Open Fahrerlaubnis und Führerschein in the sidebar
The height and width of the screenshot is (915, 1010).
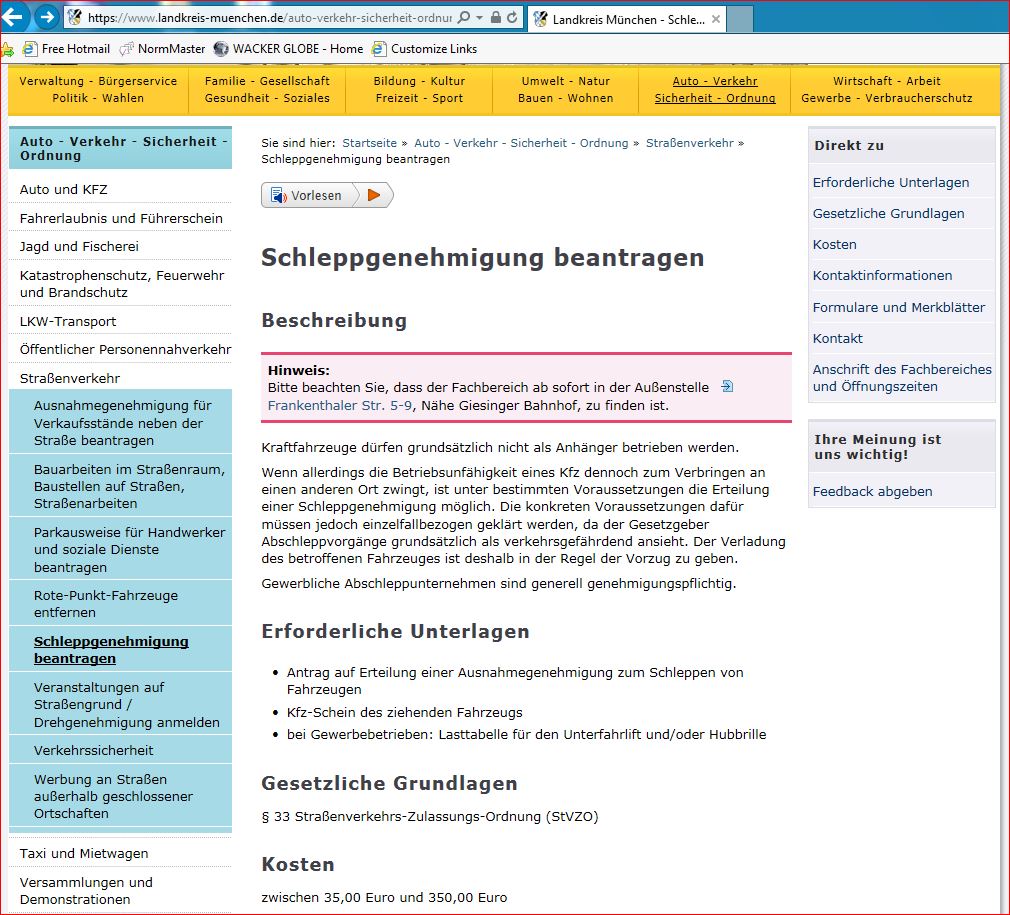click(121, 218)
